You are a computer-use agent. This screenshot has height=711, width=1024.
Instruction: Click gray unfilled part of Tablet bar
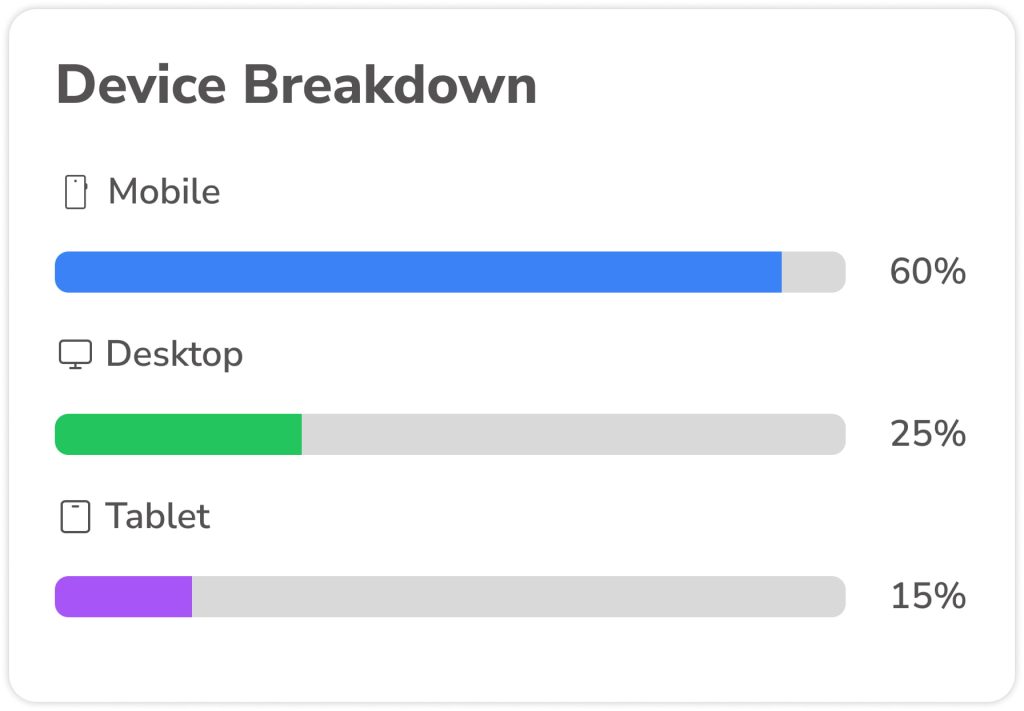coord(519,597)
